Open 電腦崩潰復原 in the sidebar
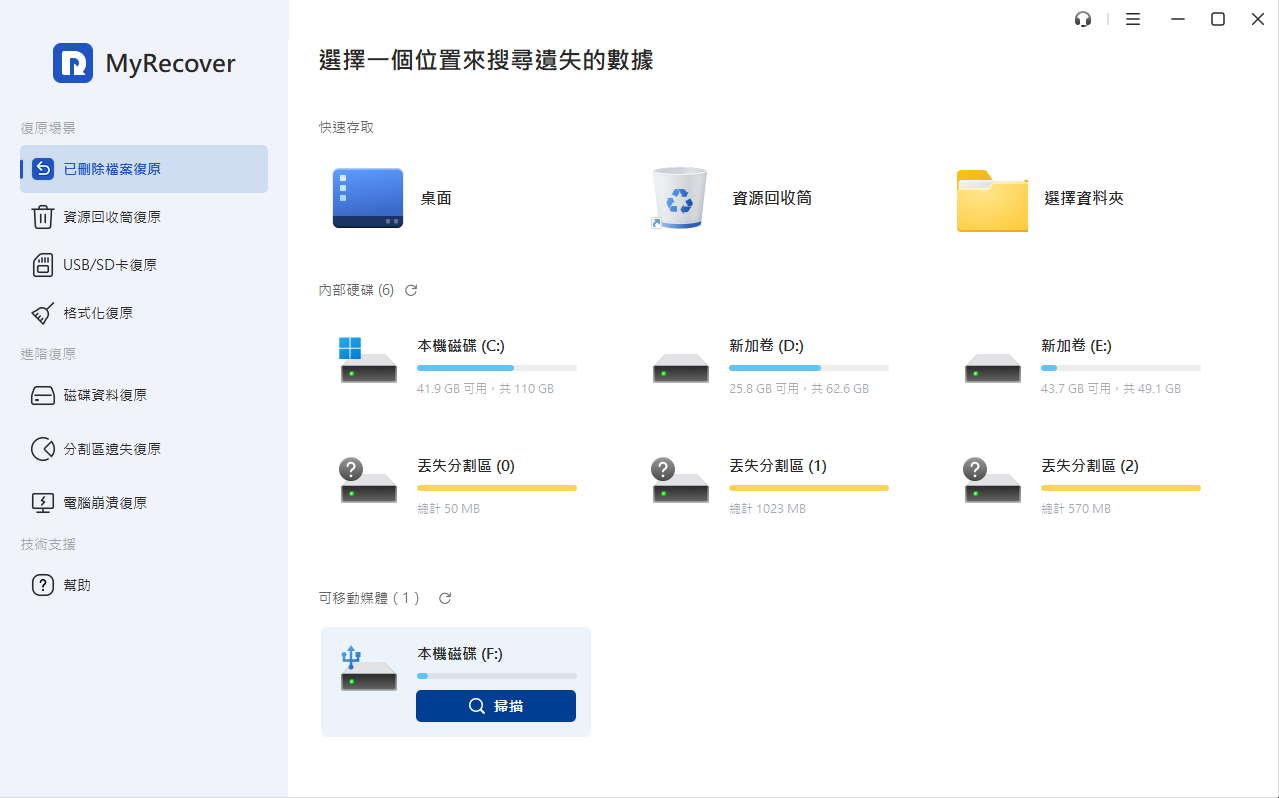 144,503
